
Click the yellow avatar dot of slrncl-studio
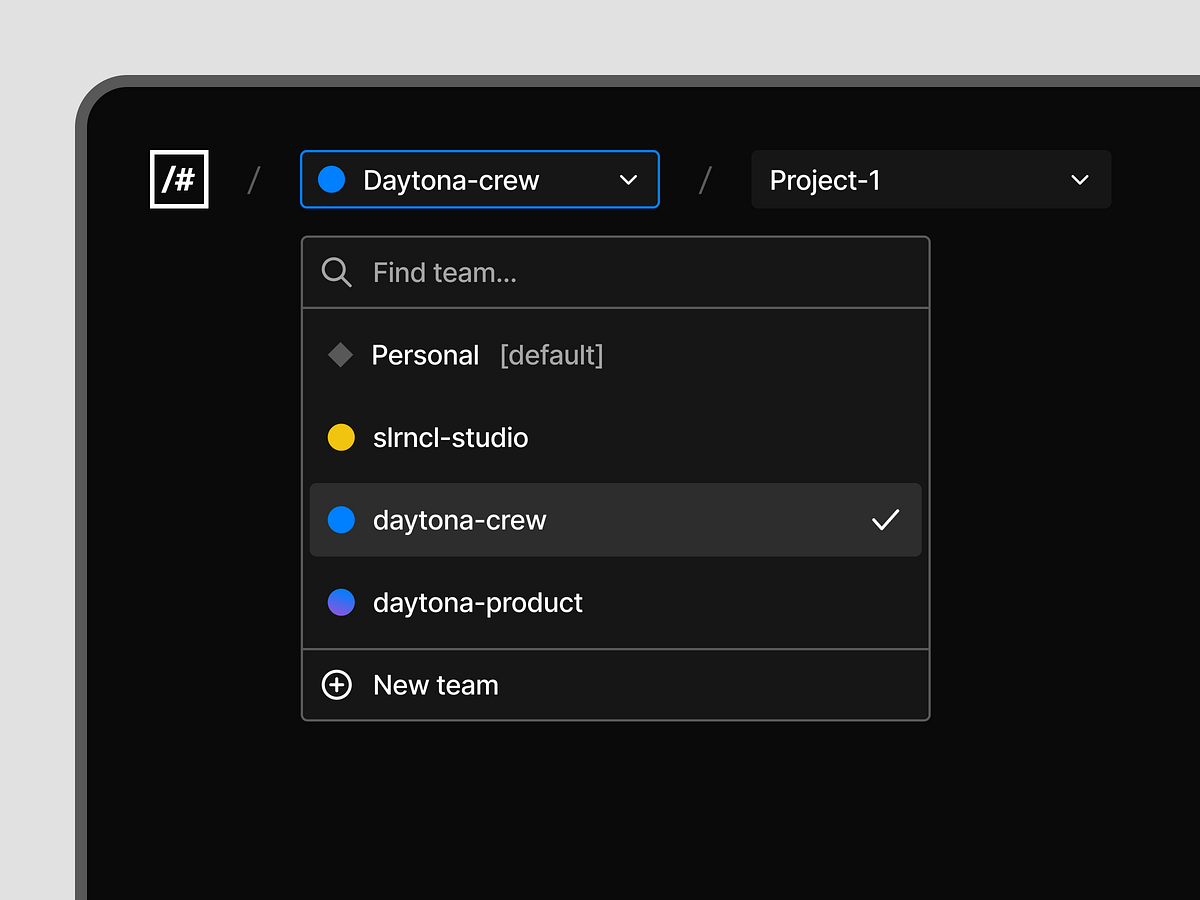(x=341, y=437)
